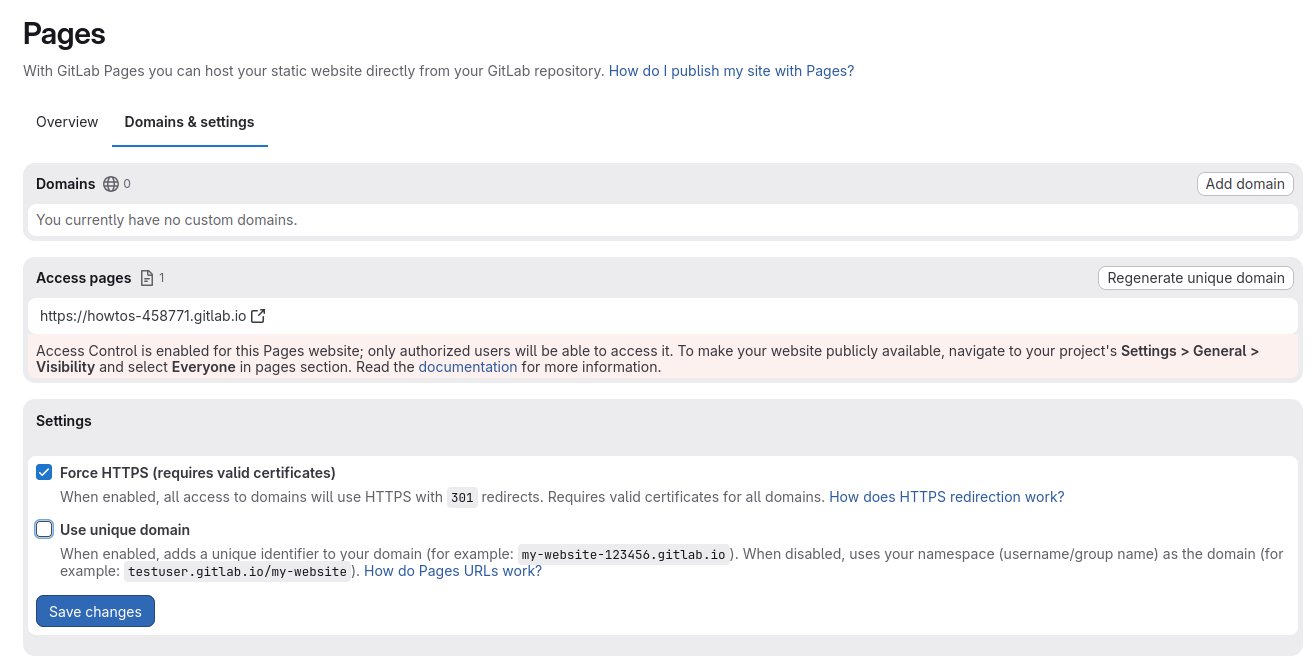The height and width of the screenshot is (667, 1314).
Task: Click the my-website-123456.gitlab.io example code
Action: 623,555
